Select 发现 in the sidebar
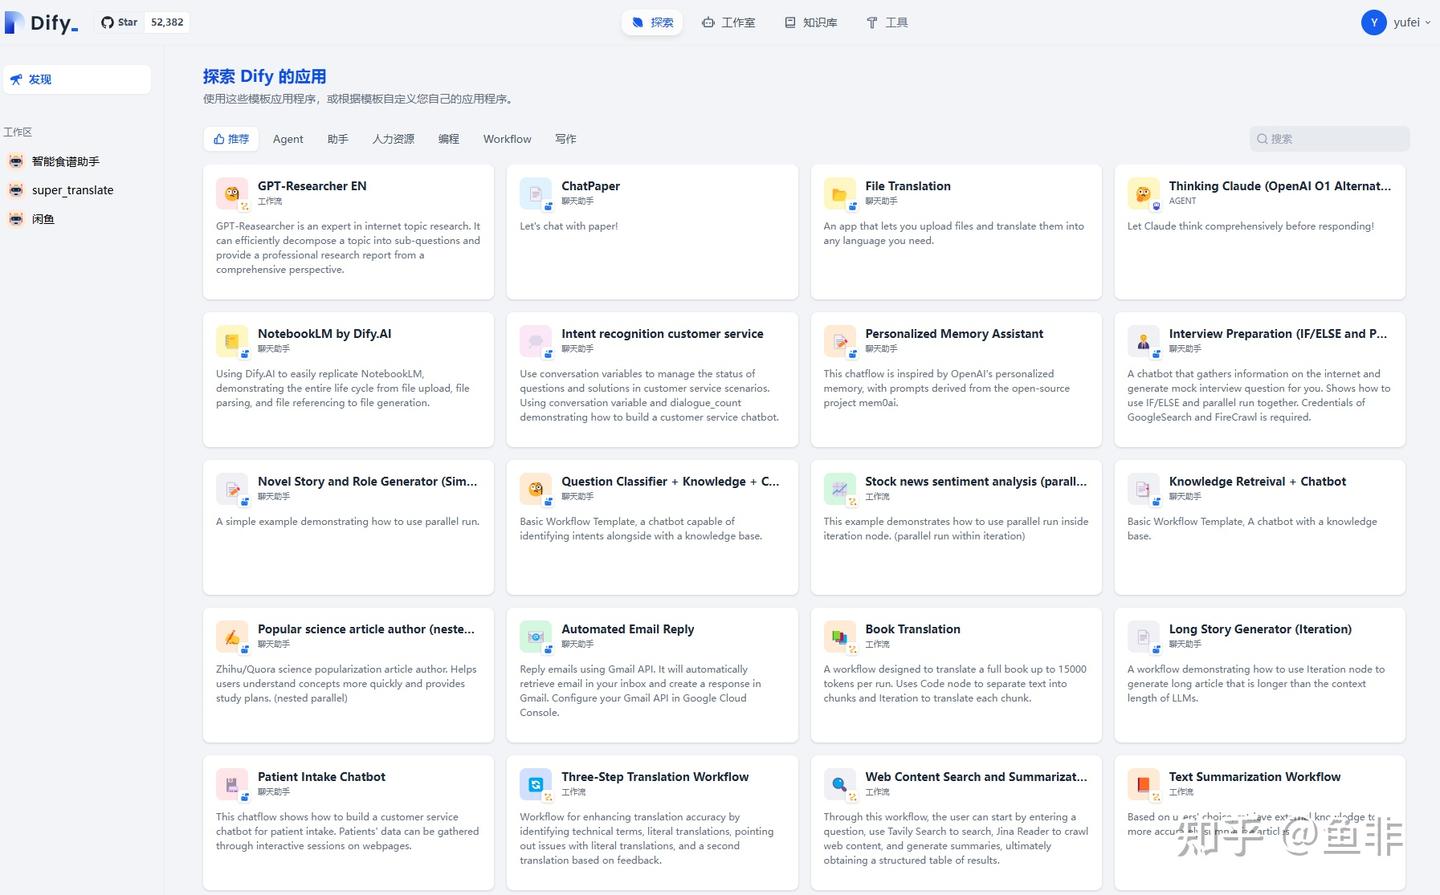This screenshot has height=895, width=1440. [77, 80]
